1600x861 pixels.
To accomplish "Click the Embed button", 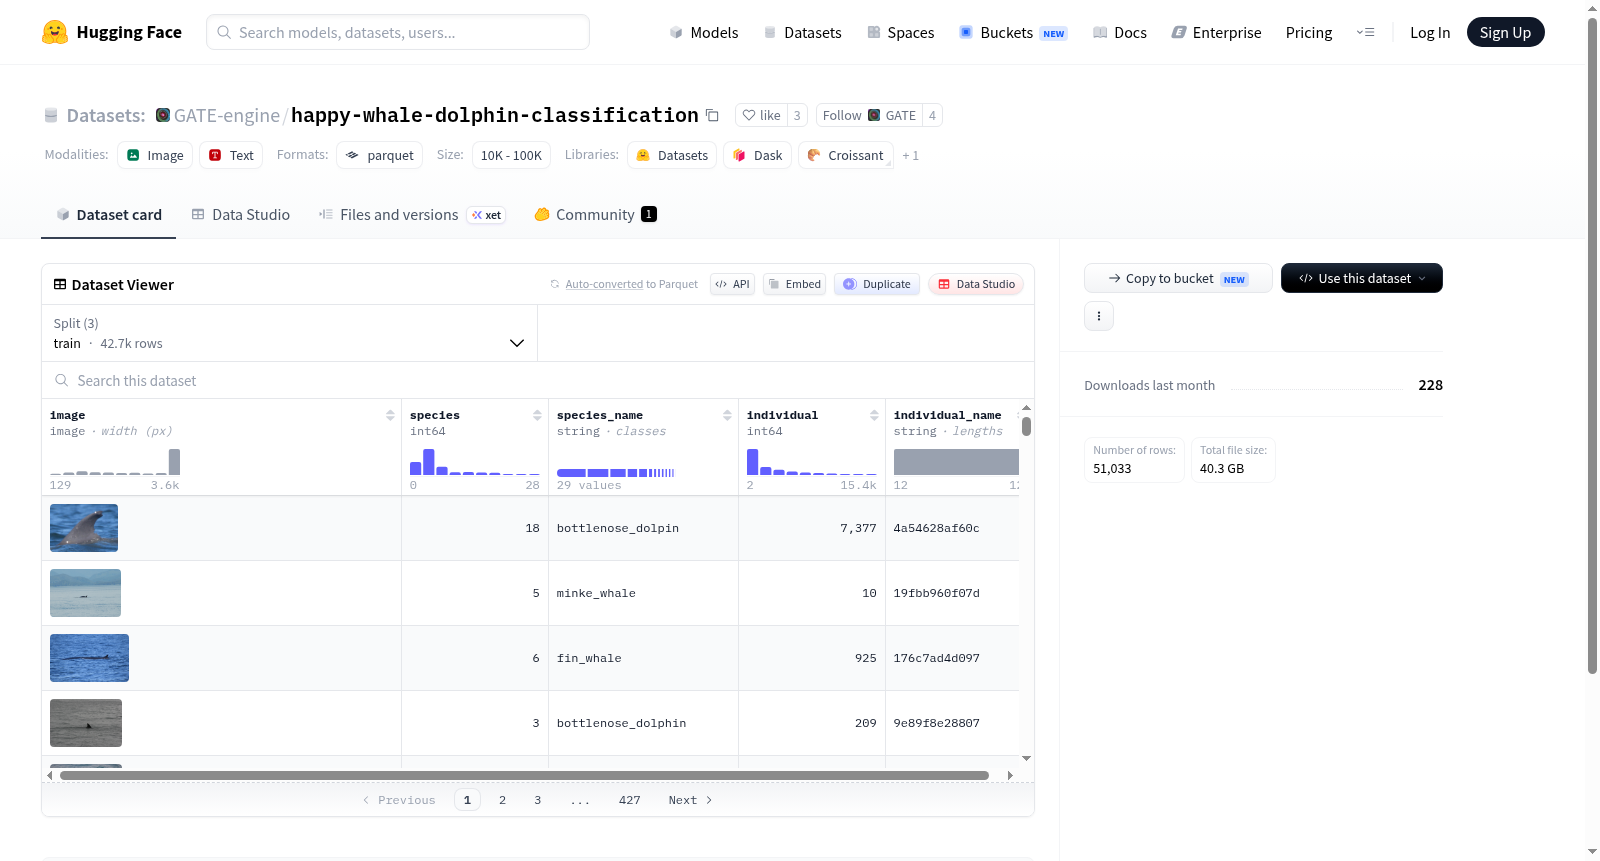I will [x=795, y=284].
